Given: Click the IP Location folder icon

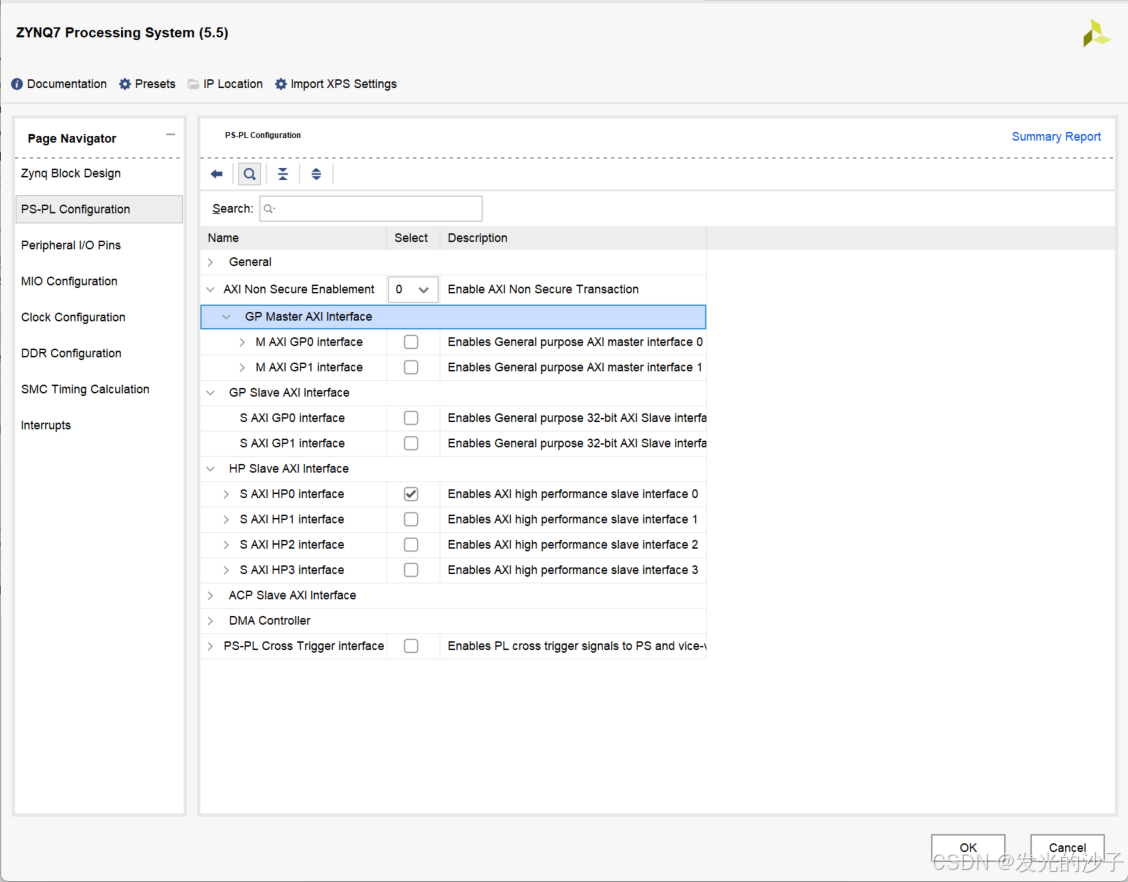Looking at the screenshot, I should [x=194, y=84].
